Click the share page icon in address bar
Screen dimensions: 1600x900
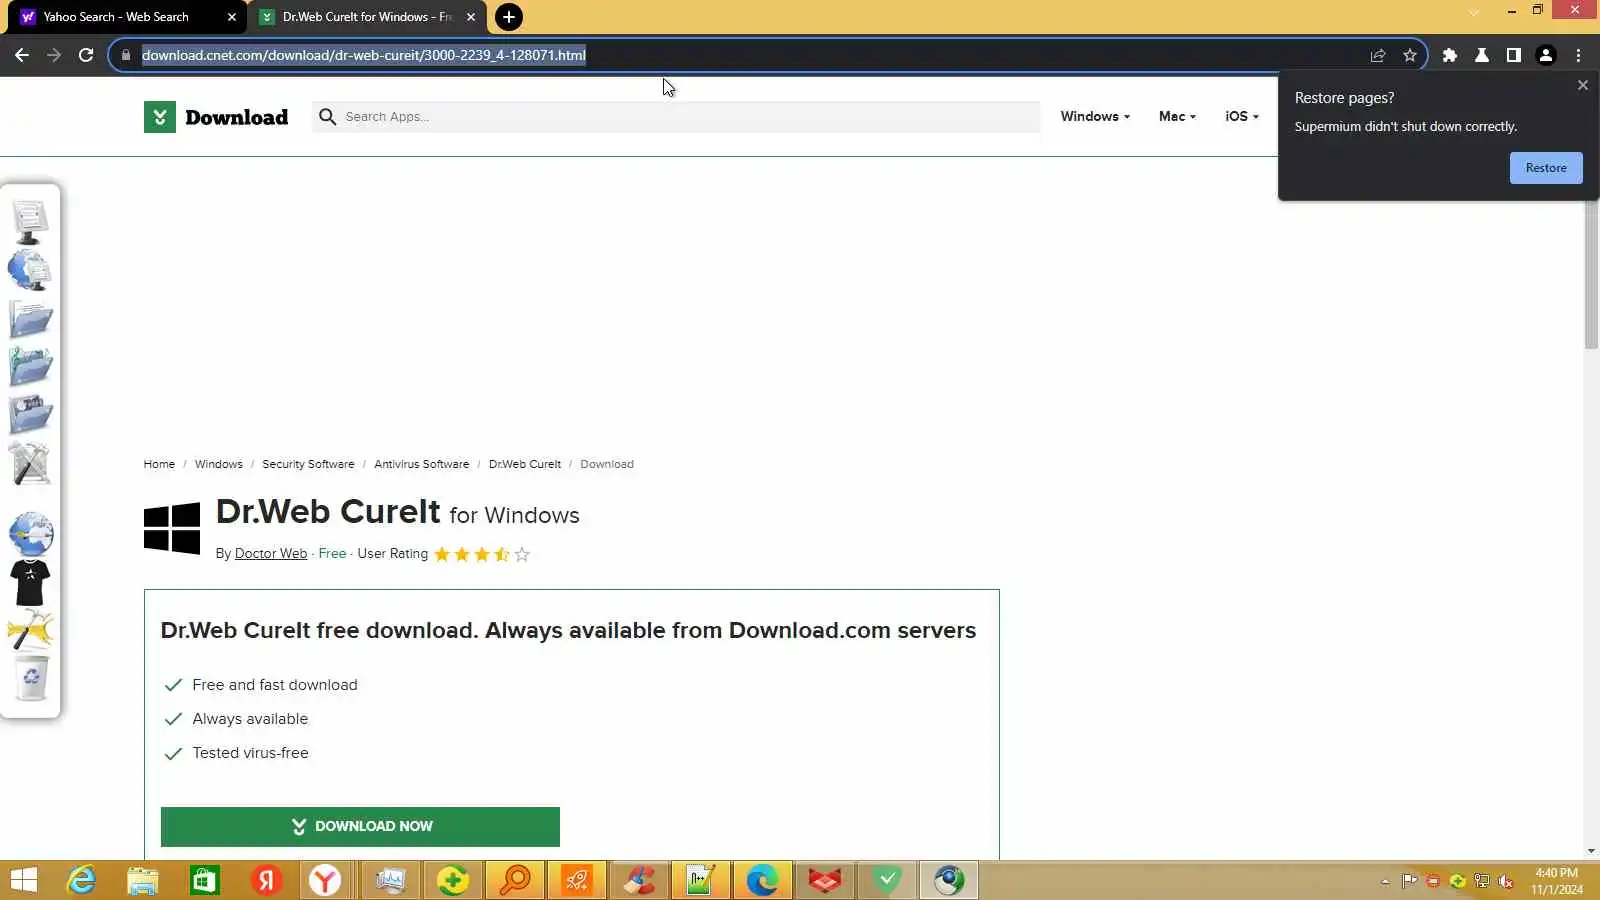click(1378, 55)
